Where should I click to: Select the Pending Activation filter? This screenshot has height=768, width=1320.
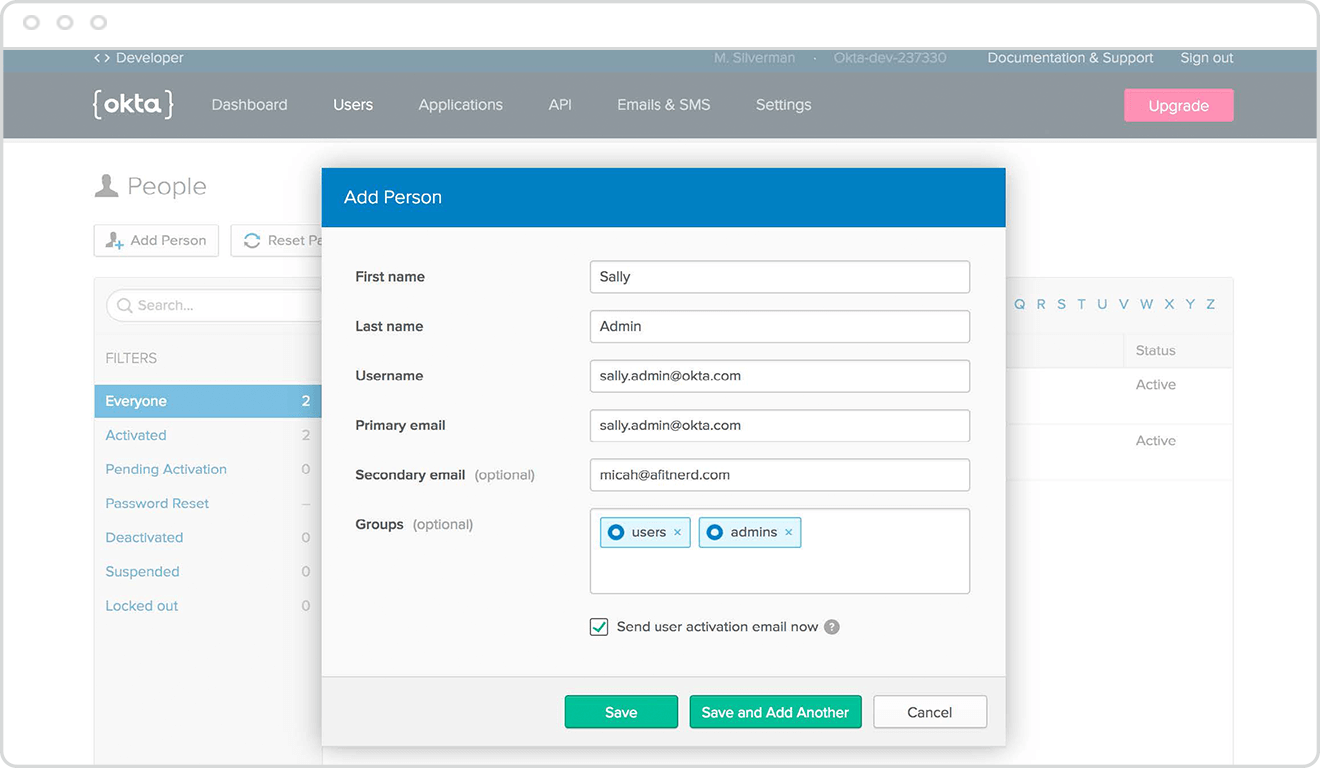(166, 469)
